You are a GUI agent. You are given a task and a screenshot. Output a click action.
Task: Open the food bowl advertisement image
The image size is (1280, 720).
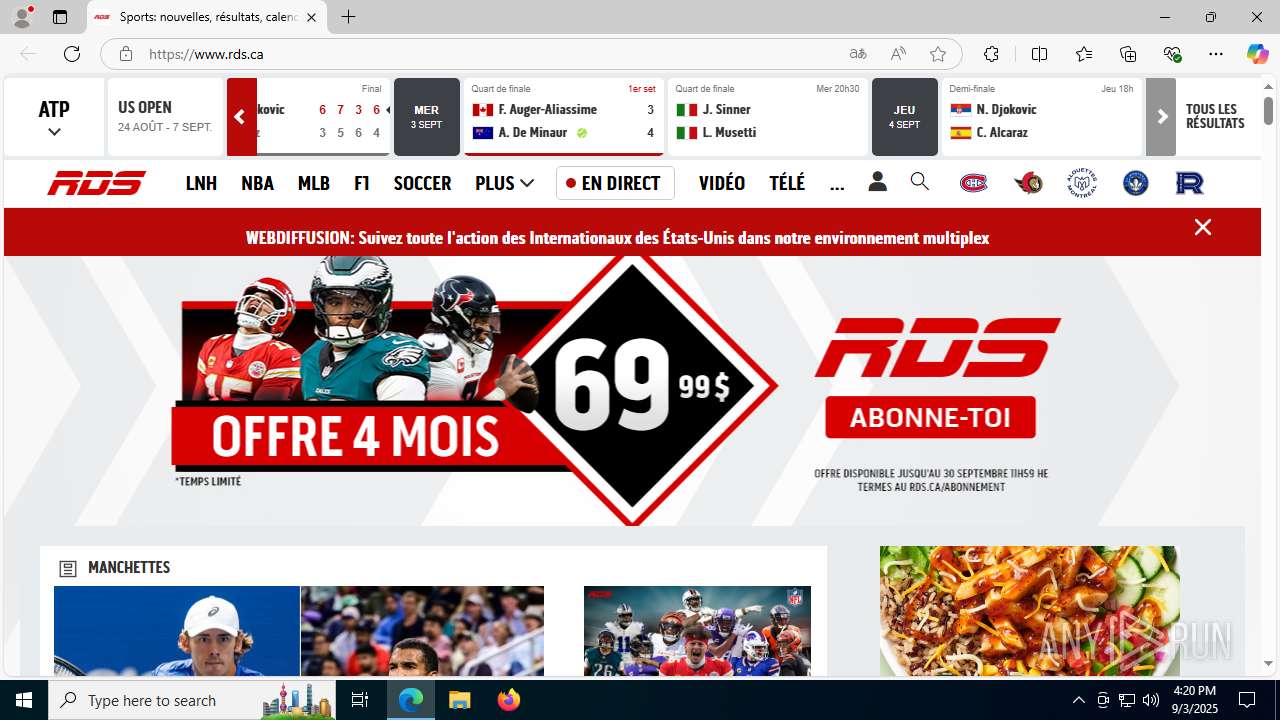pyautogui.click(x=1029, y=611)
